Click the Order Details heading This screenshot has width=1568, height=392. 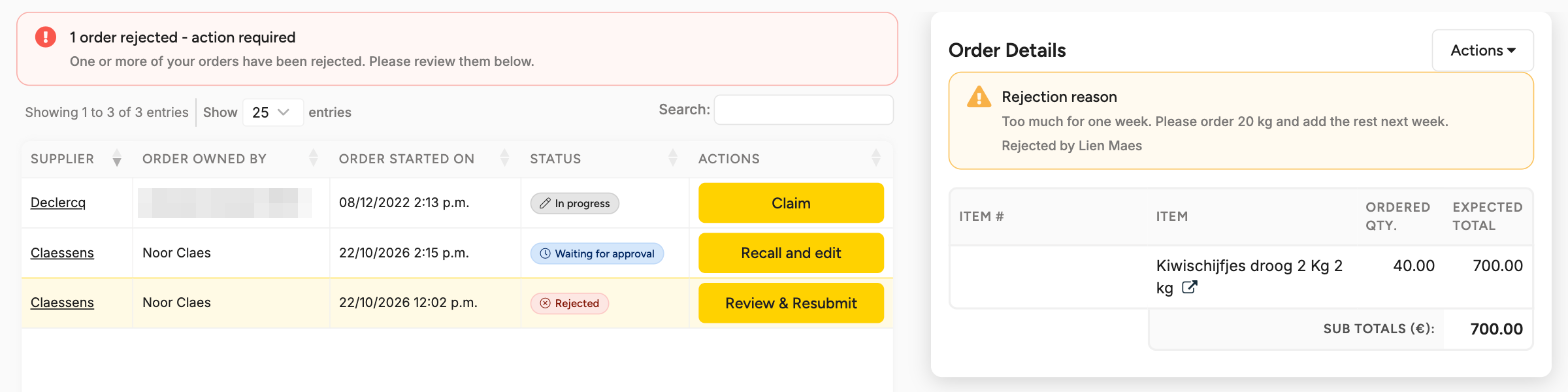[1007, 50]
